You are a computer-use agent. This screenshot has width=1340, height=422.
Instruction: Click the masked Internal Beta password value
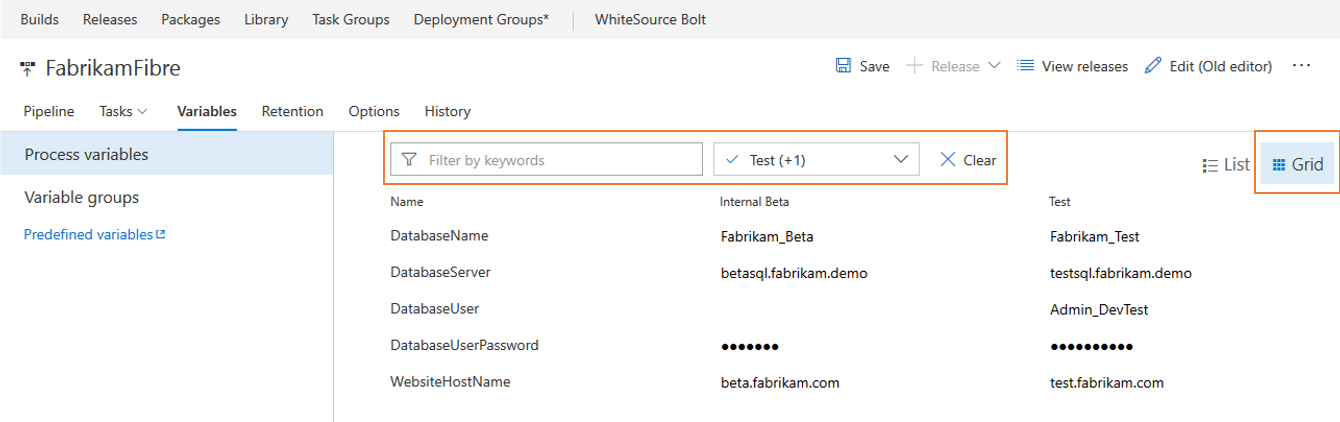coord(750,347)
